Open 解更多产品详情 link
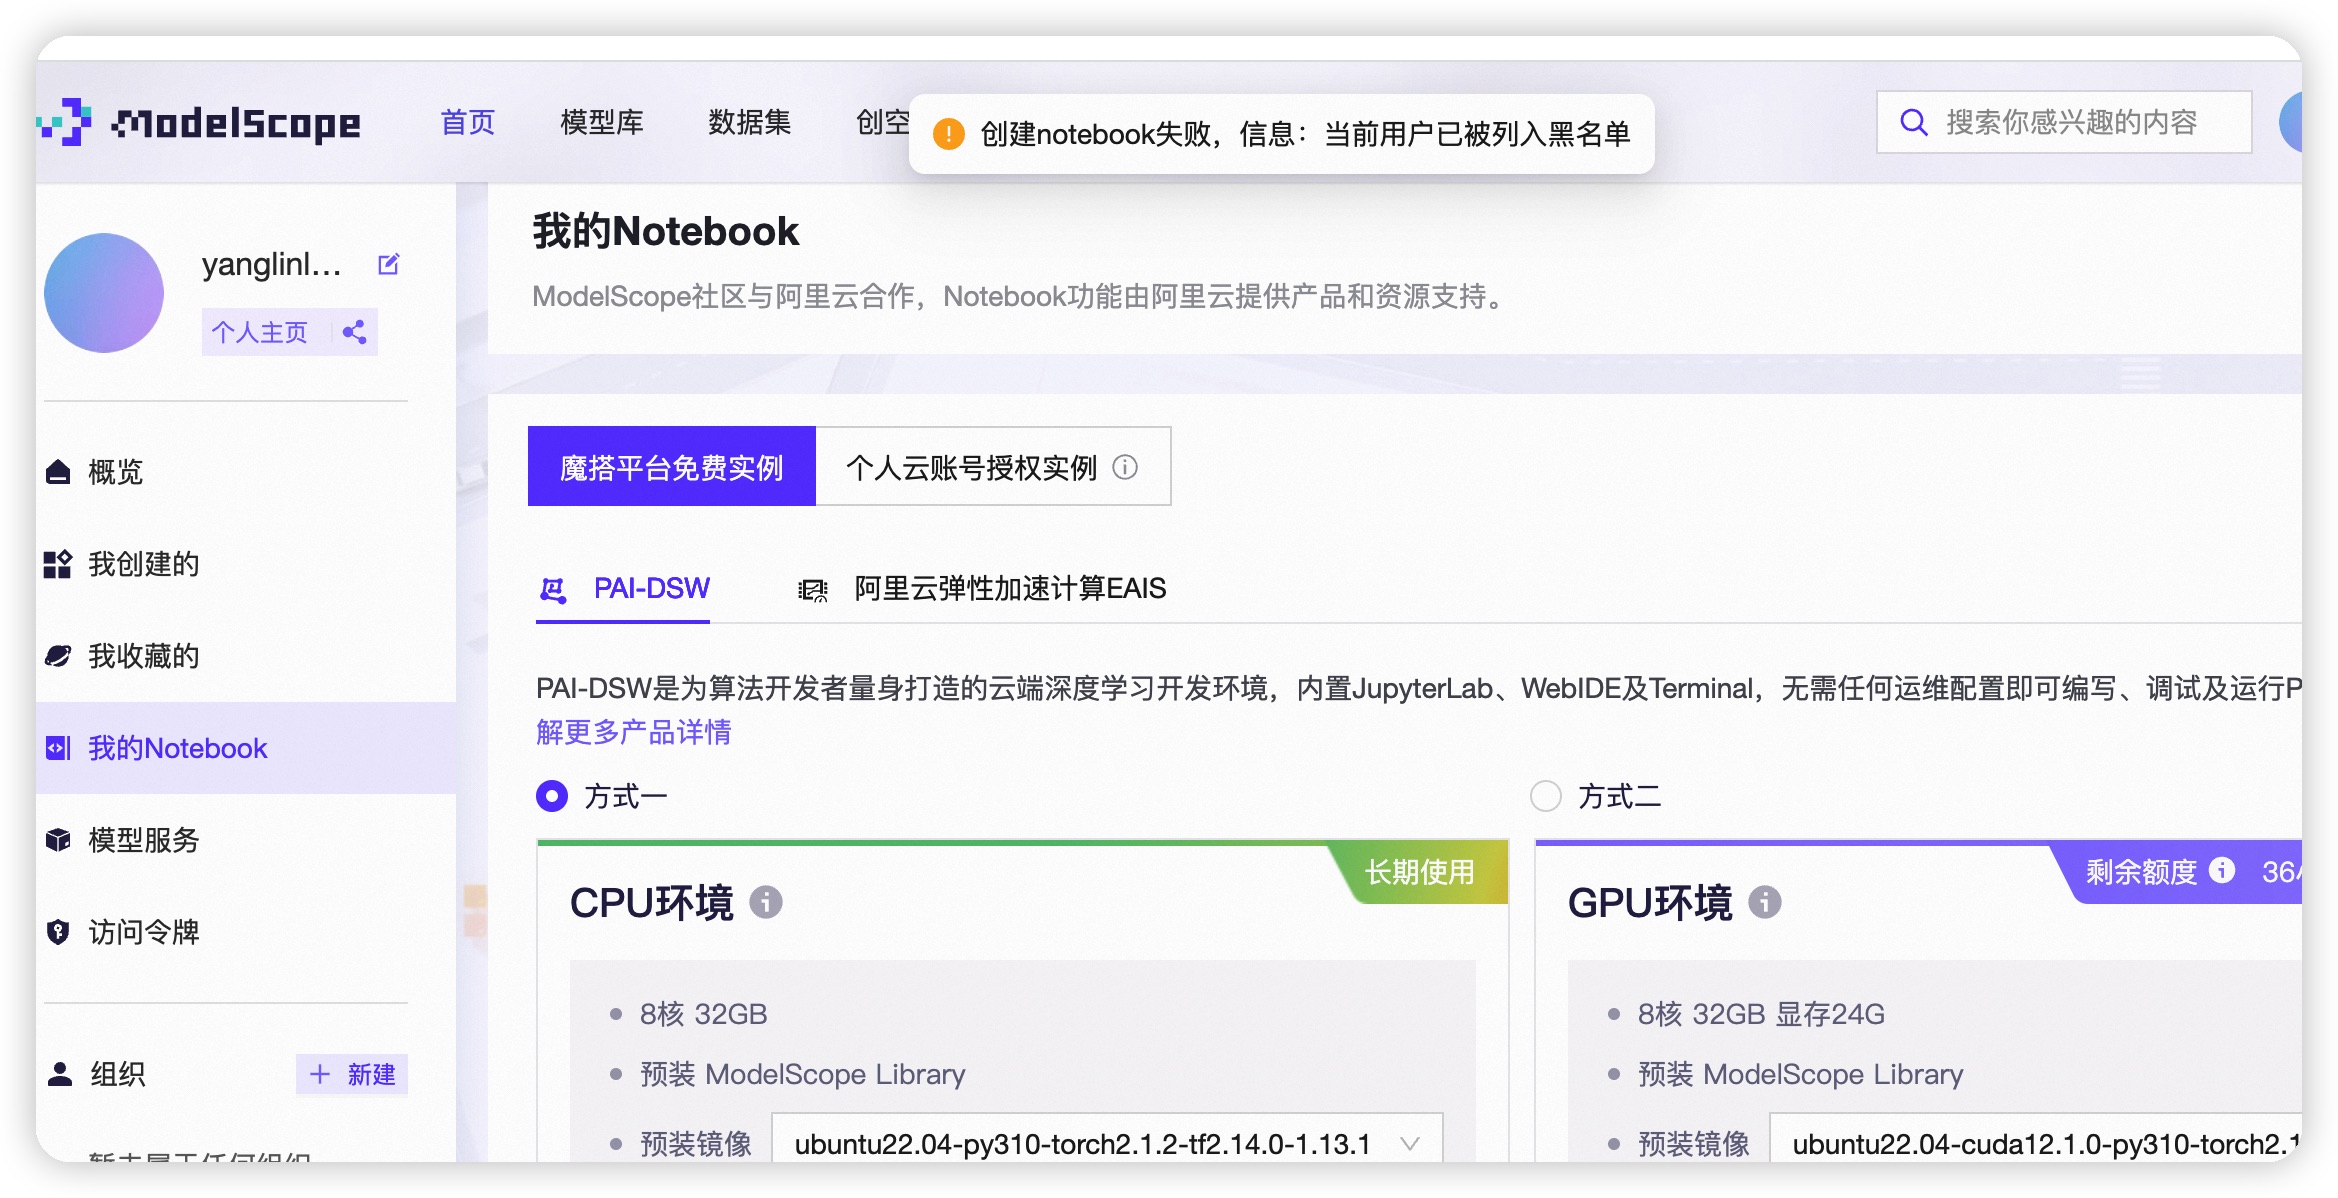The width and height of the screenshot is (2338, 1198). (633, 732)
